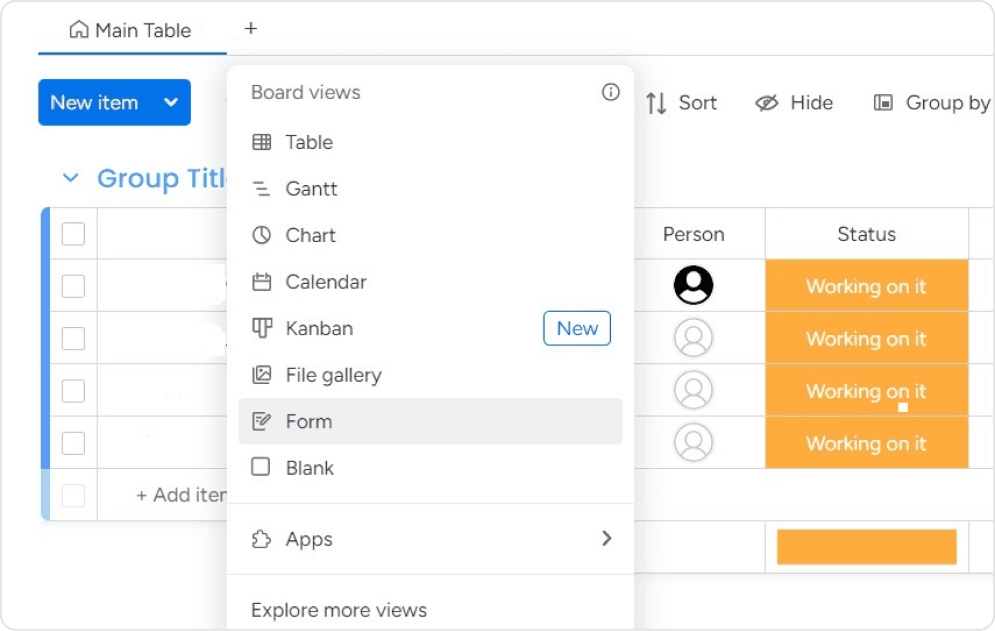Select Form from the Board views menu
Image resolution: width=995 pixels, height=631 pixels.
(x=306, y=421)
